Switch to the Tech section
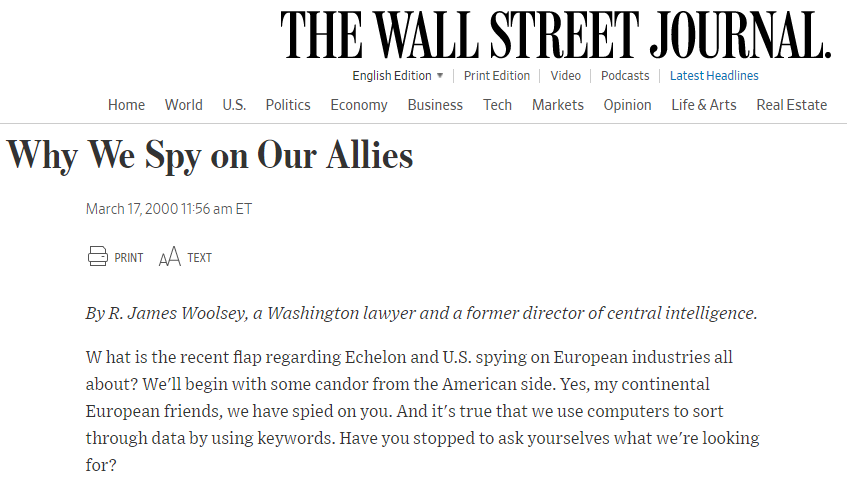847x487 pixels. 497,105
